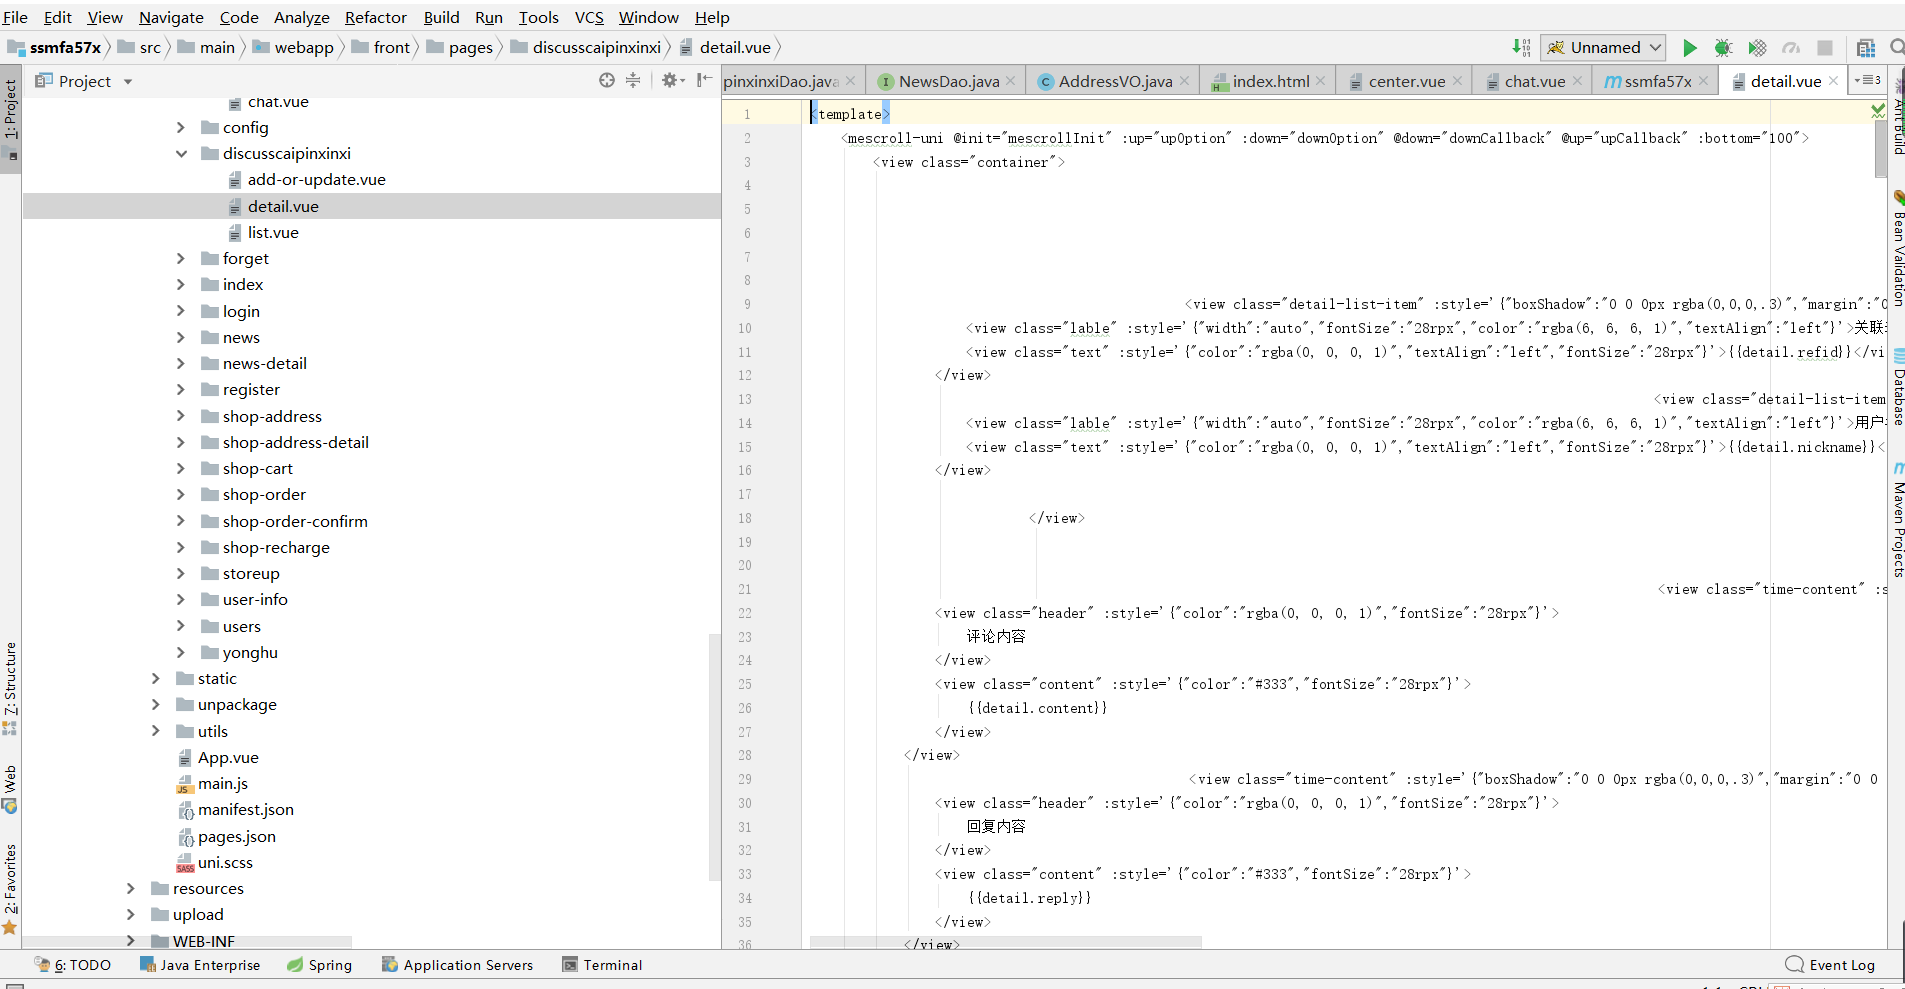Click the editor horizontal scrollbar

tap(1005, 942)
